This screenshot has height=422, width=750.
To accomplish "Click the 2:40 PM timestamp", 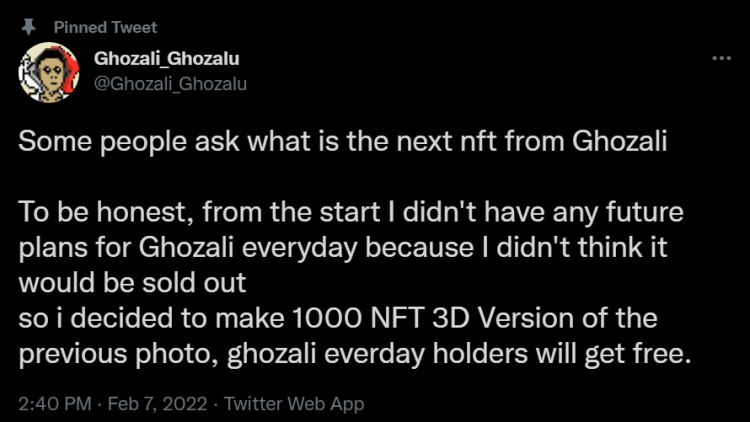I will pyautogui.click(x=56, y=404).
